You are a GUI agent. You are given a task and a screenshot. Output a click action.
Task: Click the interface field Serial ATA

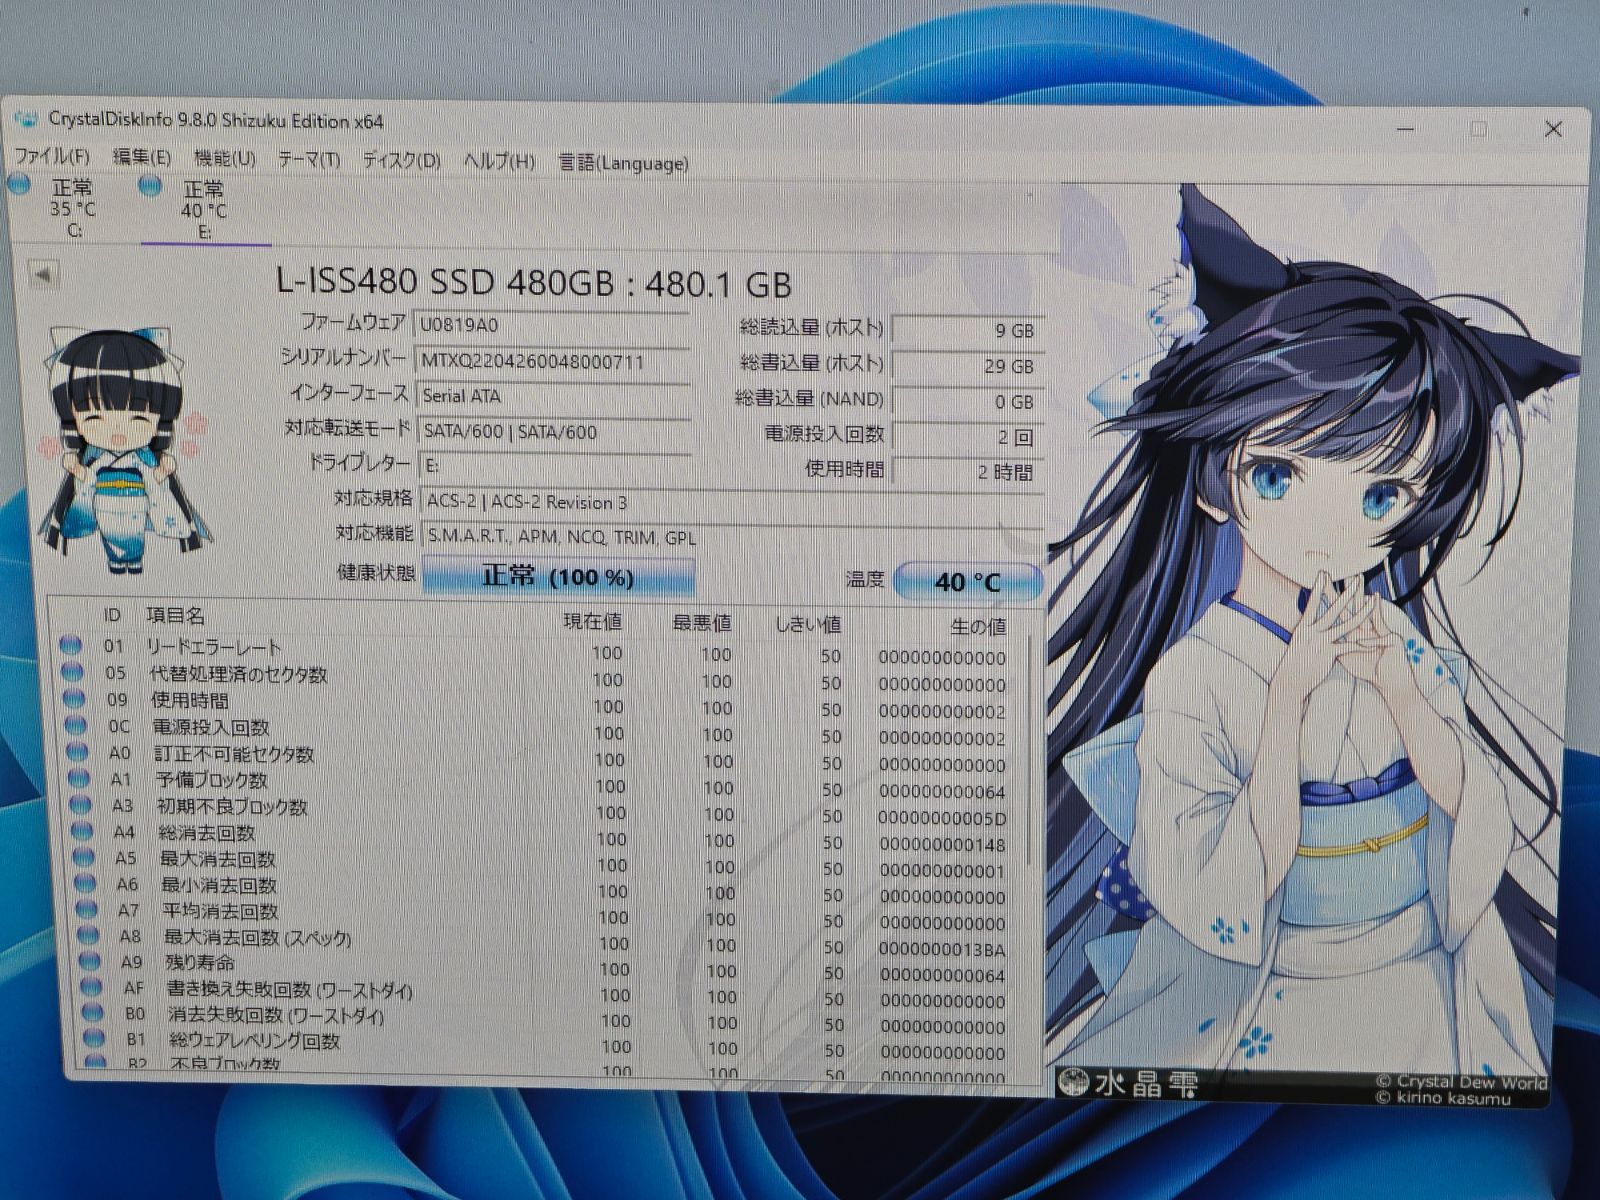coord(553,396)
